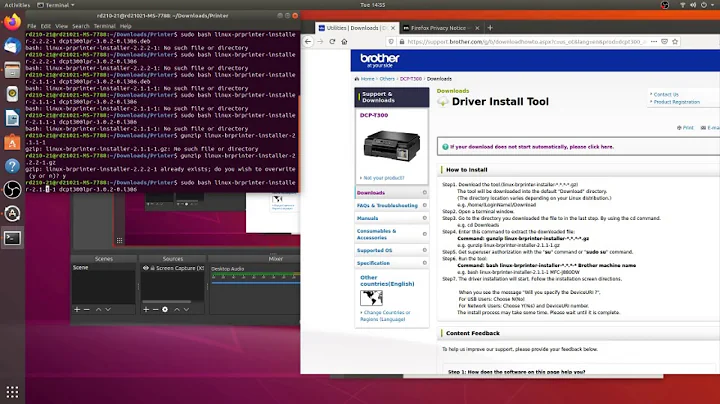The width and height of the screenshot is (720, 404).
Task: Click the Firefox URL address bar
Action: tap(526, 41)
